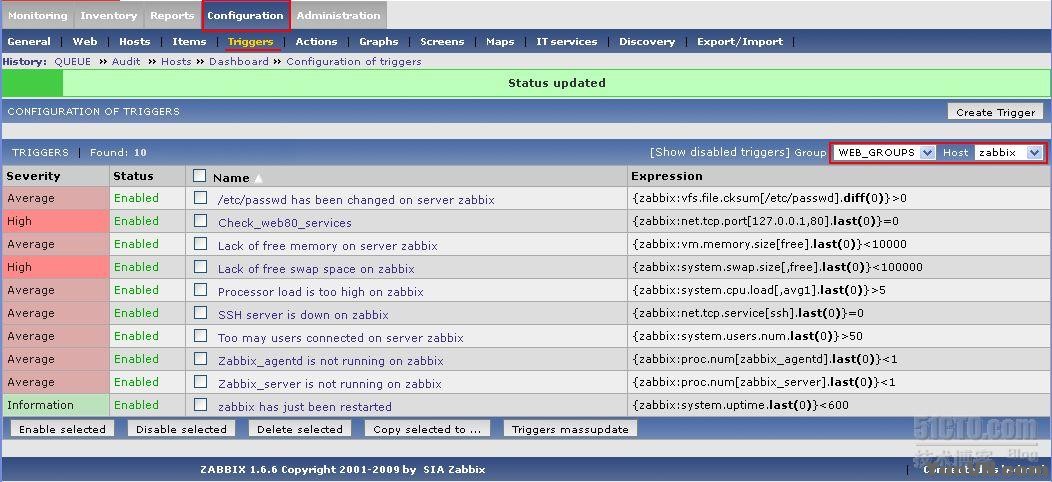
Task: Open the Graphs submenu
Action: (378, 42)
